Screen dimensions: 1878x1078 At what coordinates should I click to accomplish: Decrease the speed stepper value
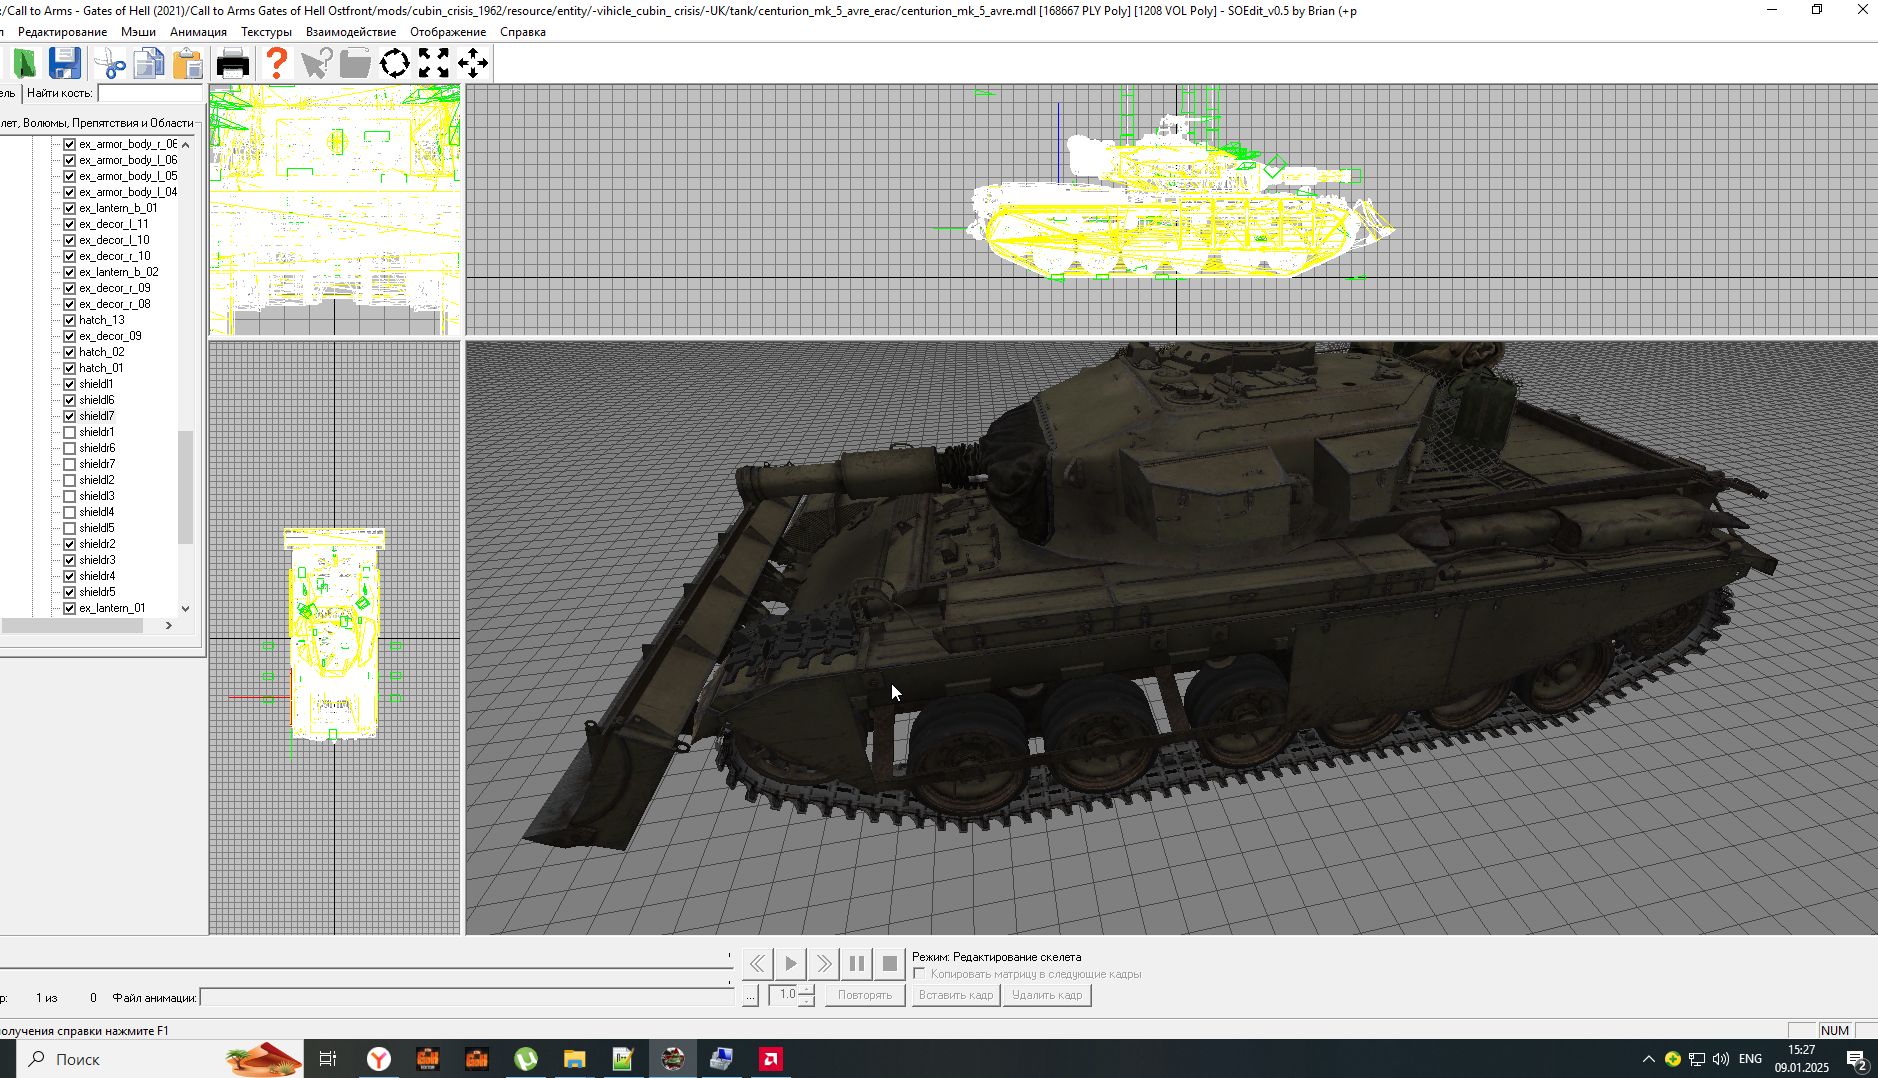pos(807,1001)
